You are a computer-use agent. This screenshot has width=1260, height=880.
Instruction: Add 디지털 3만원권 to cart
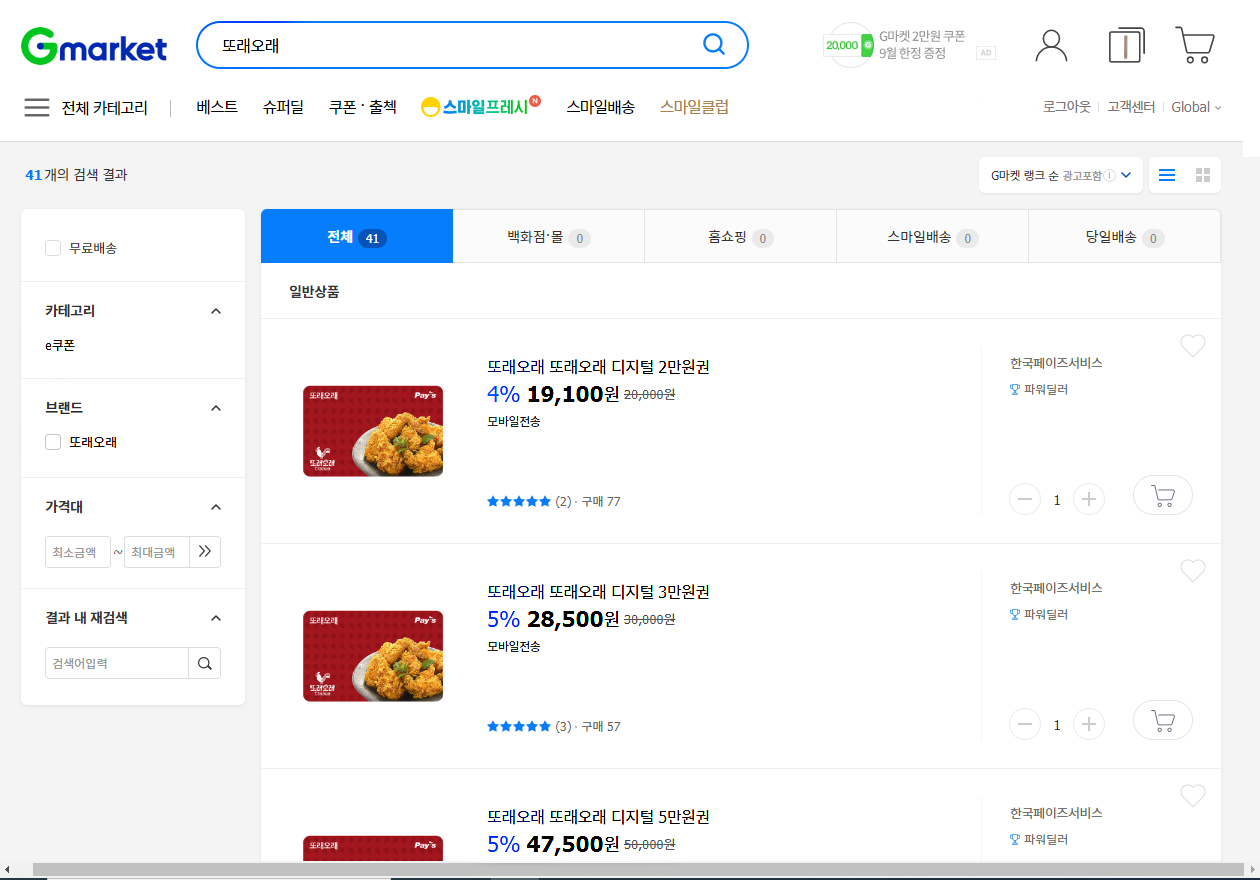[x=1163, y=720]
